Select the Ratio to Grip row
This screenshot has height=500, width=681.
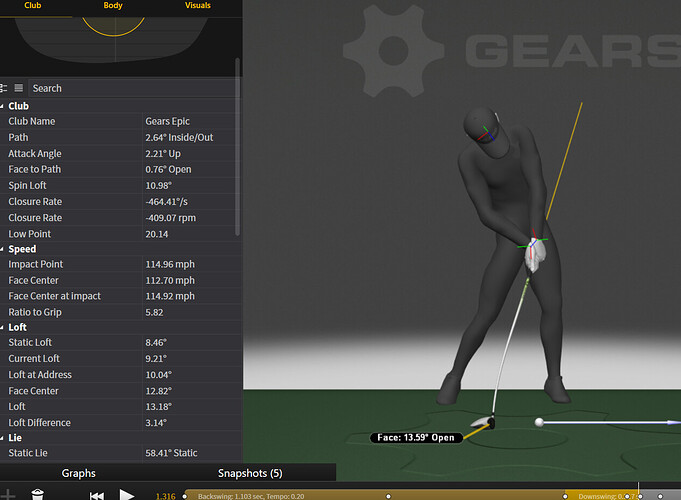coord(119,312)
